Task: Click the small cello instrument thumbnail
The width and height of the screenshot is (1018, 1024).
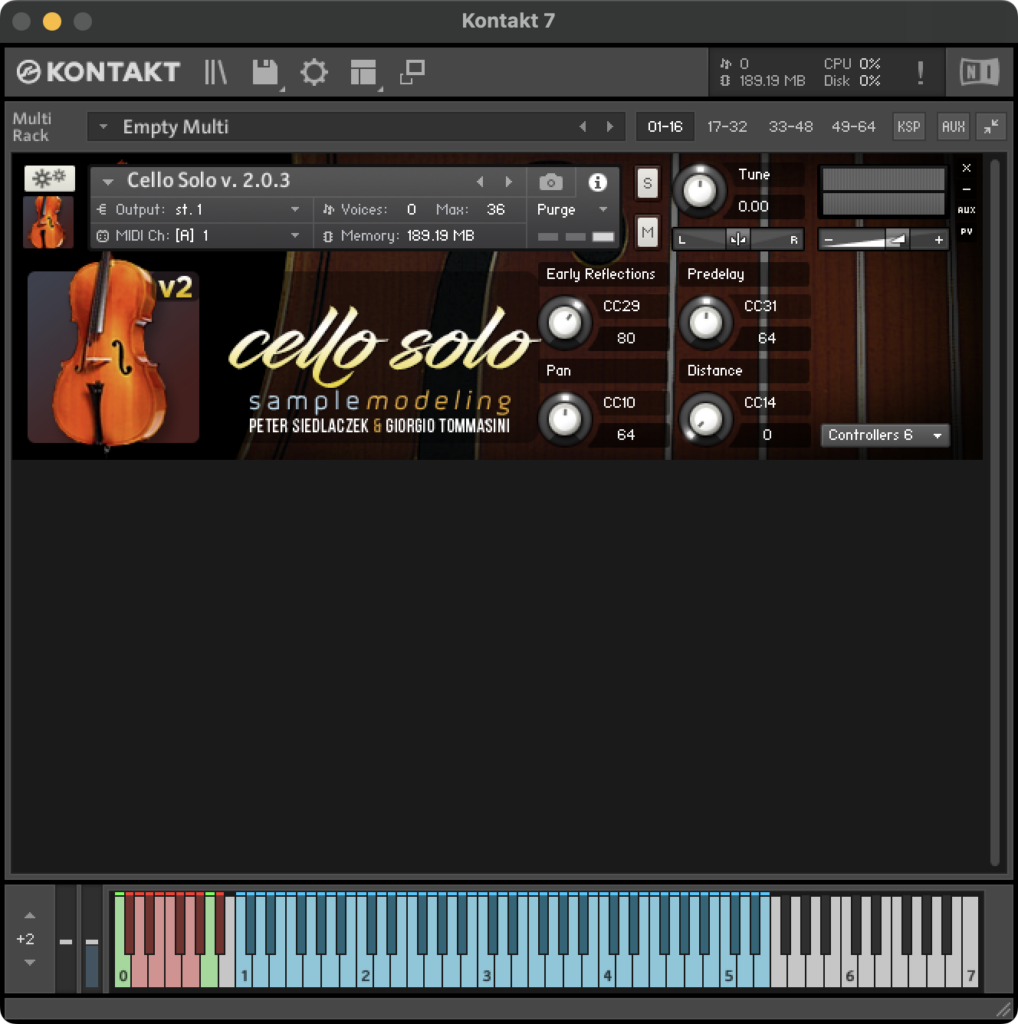Action: (48, 222)
